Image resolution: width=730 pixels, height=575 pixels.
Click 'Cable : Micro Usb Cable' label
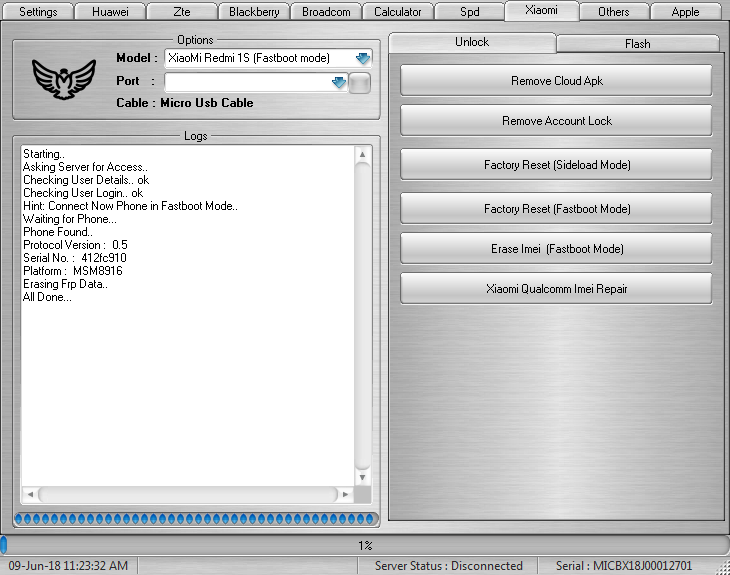[185, 103]
